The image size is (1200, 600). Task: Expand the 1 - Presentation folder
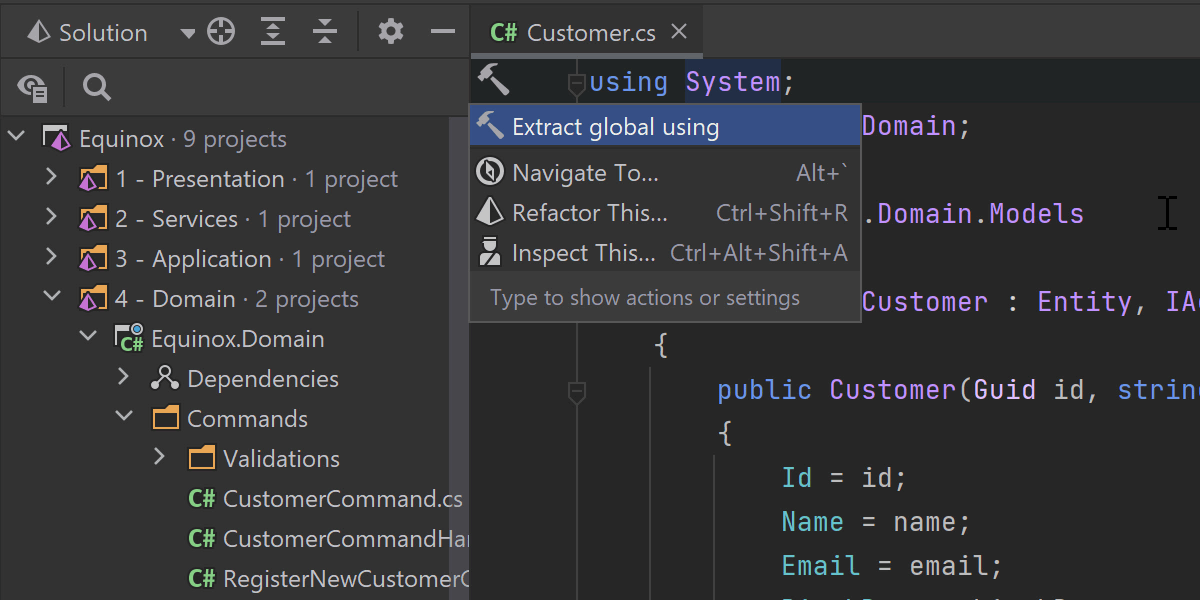(52, 179)
